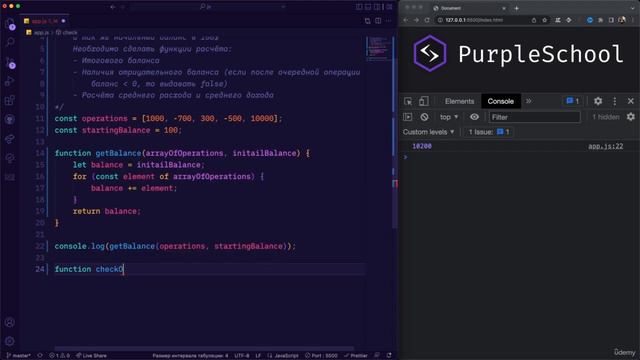Open DevTools issues badge
Viewport: 640px width, 360px height.
click(x=572, y=101)
